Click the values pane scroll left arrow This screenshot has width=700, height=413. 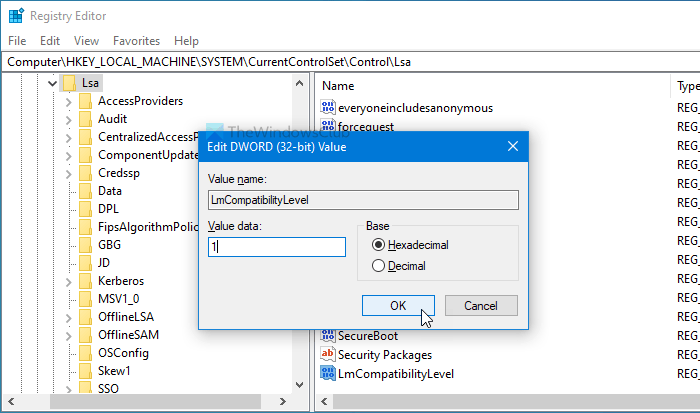[325, 401]
